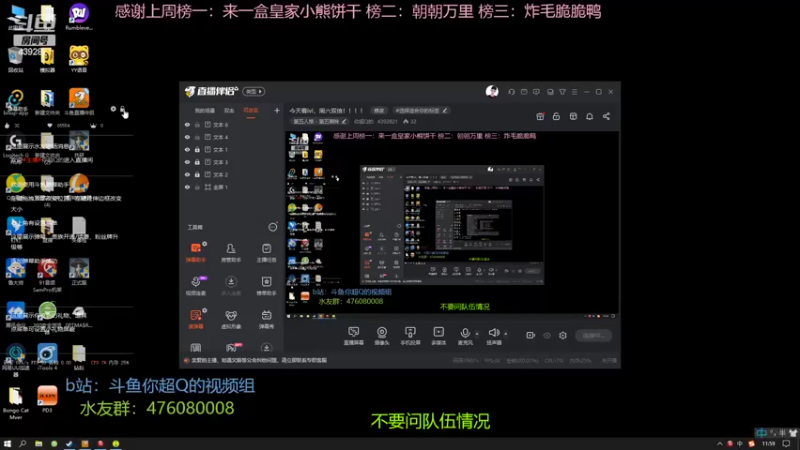Open the taskbar notification center

coord(787,443)
